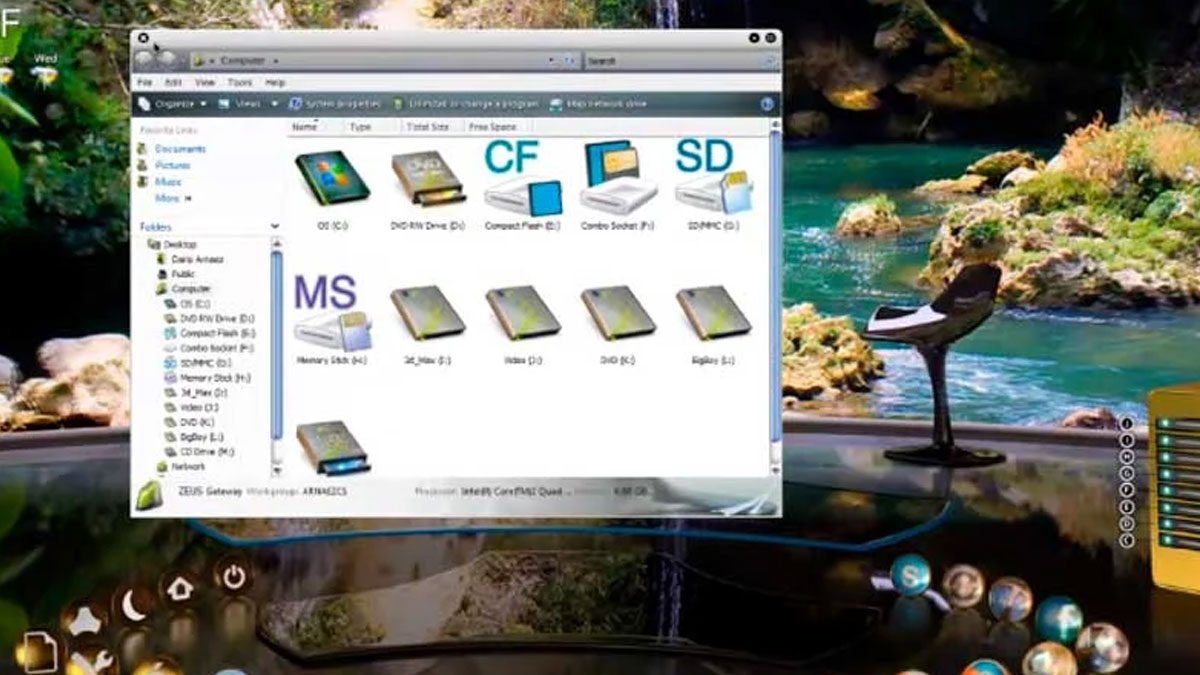Open the Tools menu
Screen dimensions: 1200x675
(x=239, y=82)
